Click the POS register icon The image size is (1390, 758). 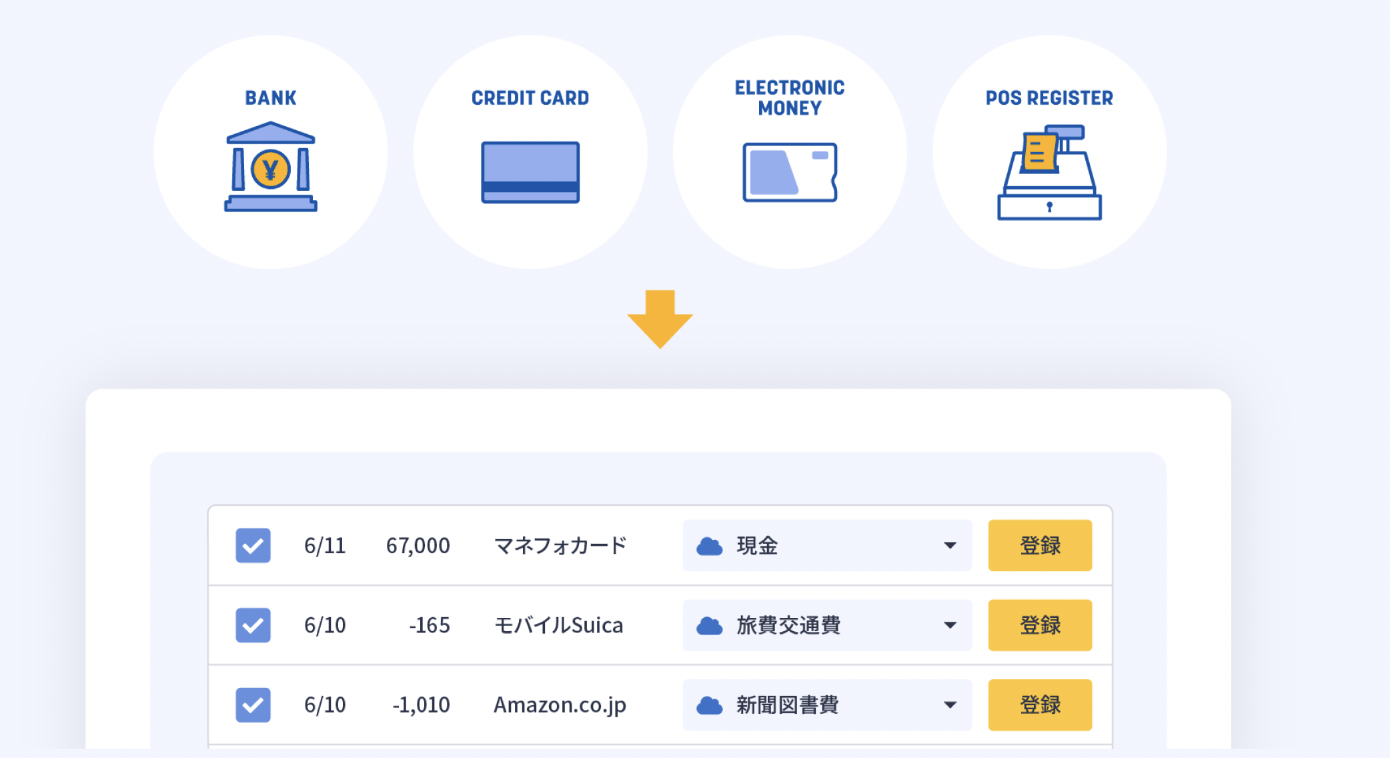(1049, 172)
